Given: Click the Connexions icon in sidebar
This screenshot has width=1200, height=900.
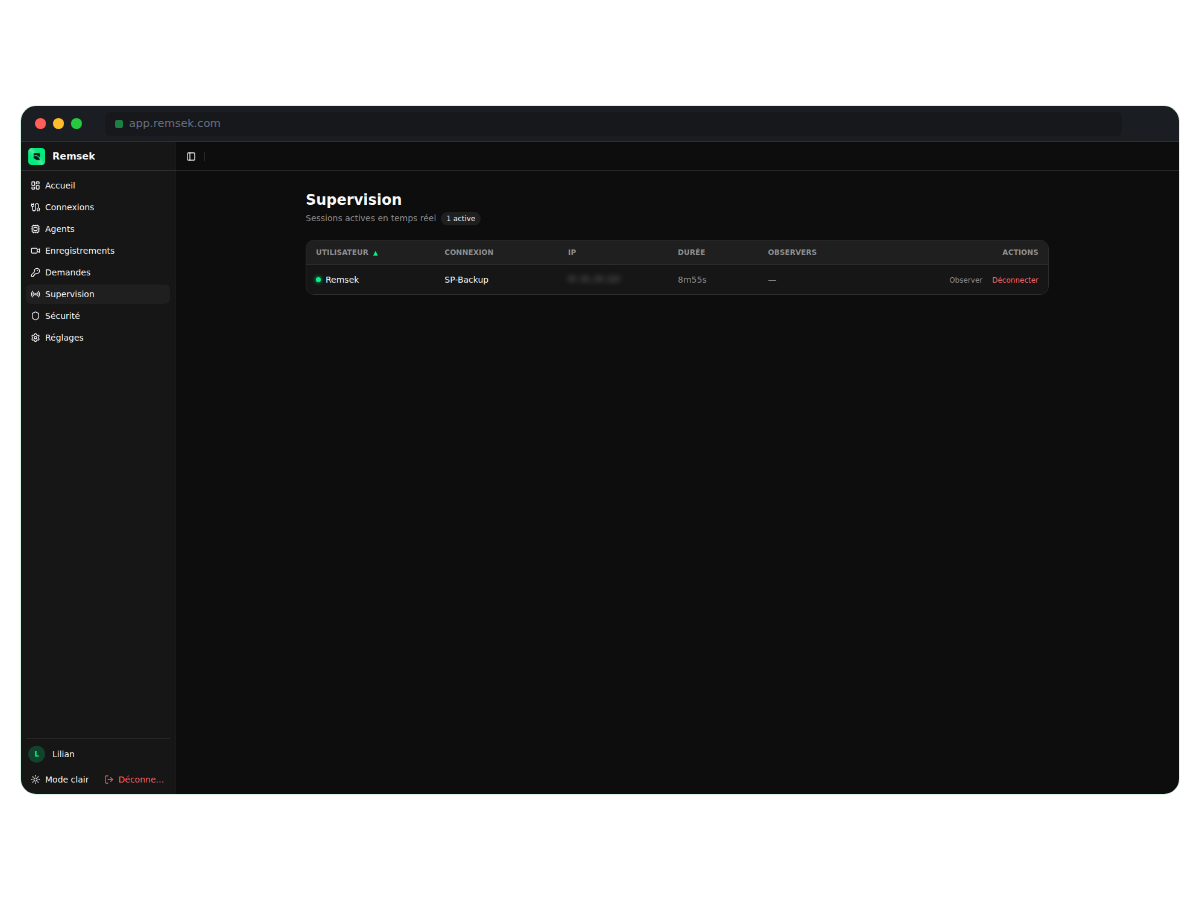Looking at the screenshot, I should 36,207.
